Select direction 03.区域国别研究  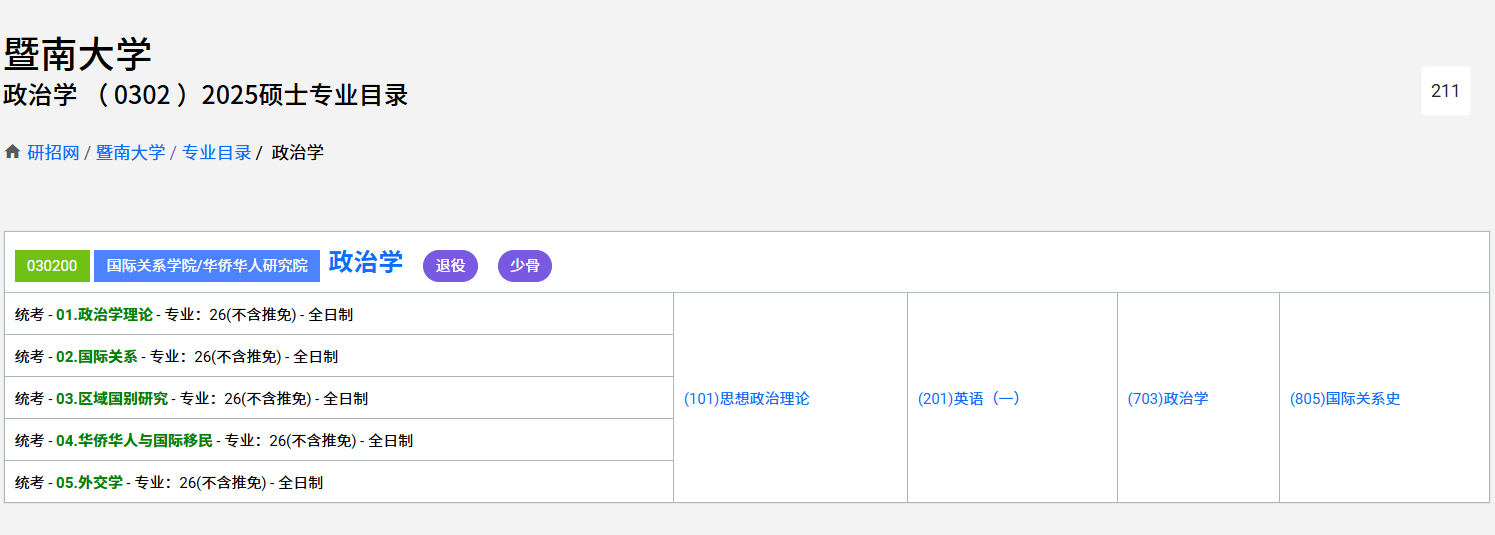pos(111,399)
